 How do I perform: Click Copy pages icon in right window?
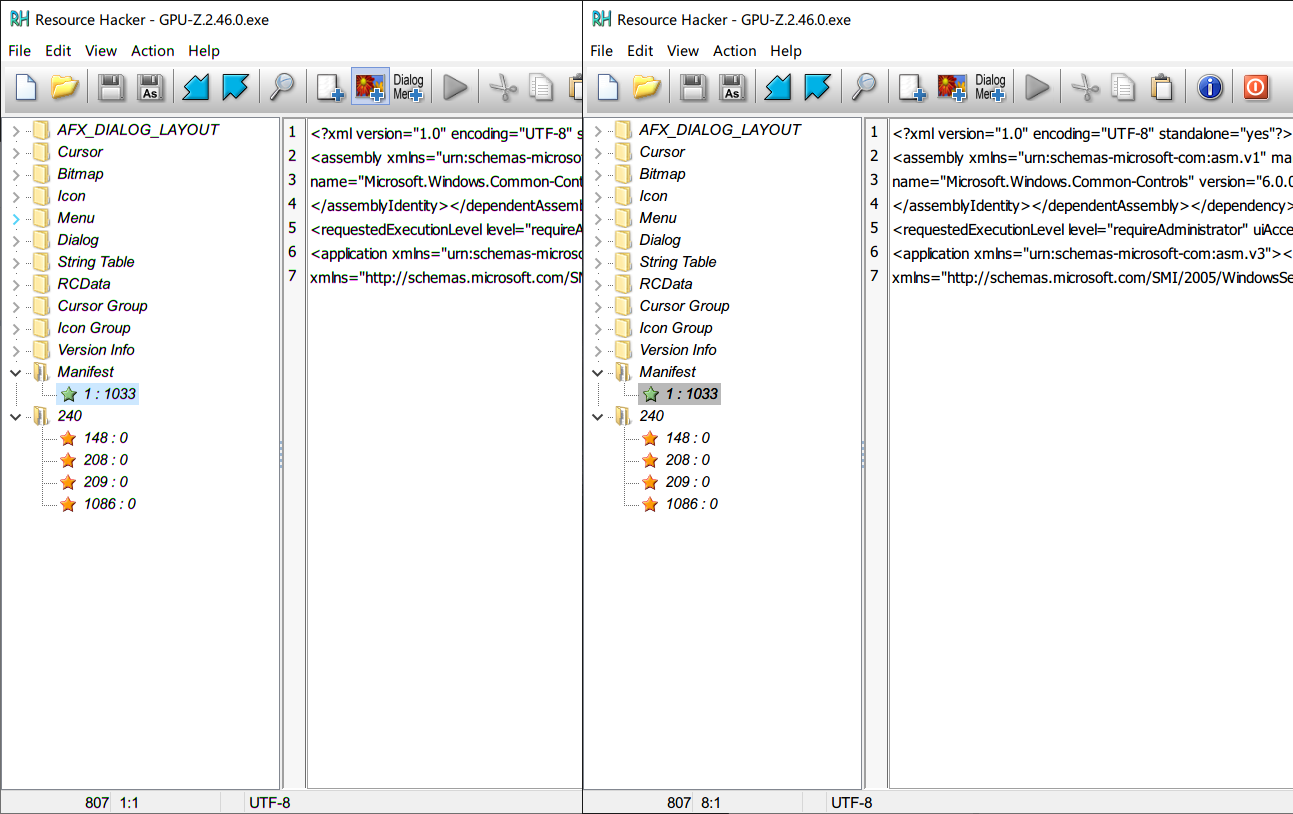click(x=1123, y=87)
